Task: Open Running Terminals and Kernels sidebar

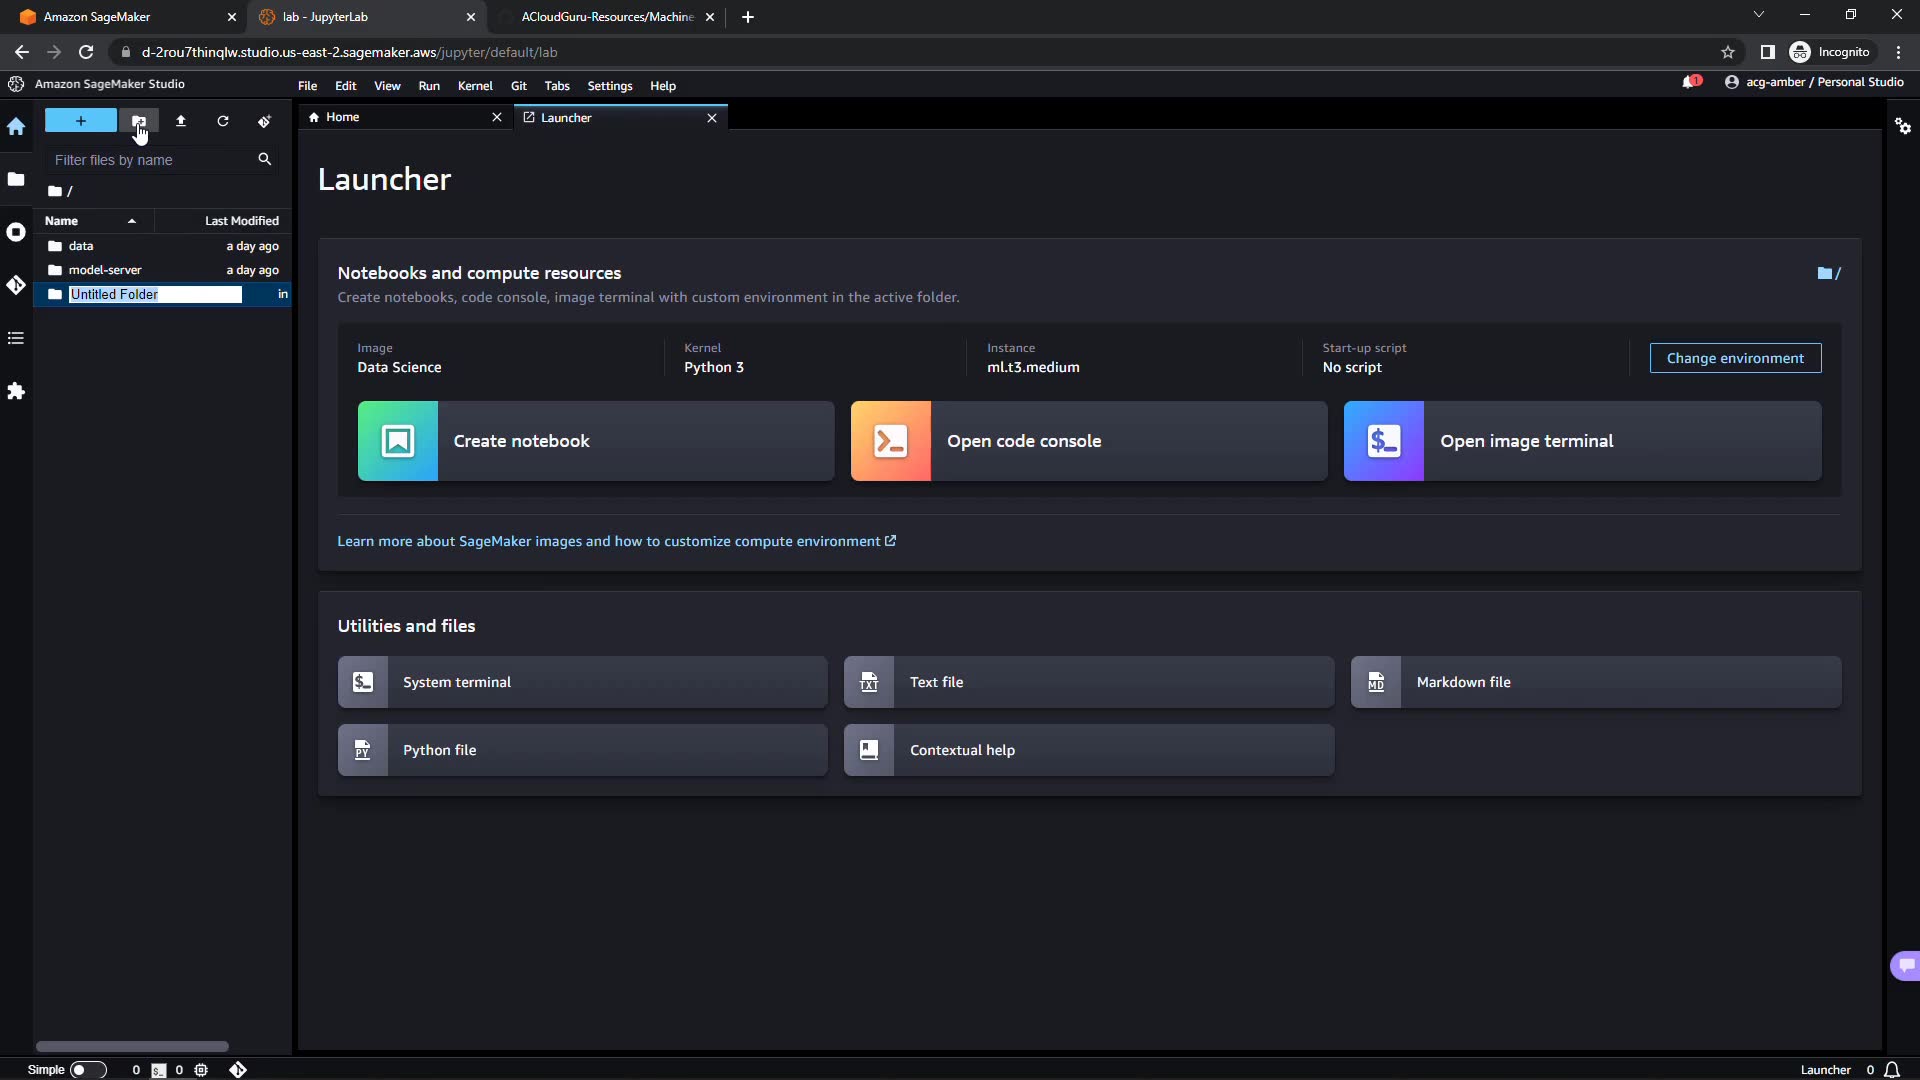Action: (x=16, y=232)
